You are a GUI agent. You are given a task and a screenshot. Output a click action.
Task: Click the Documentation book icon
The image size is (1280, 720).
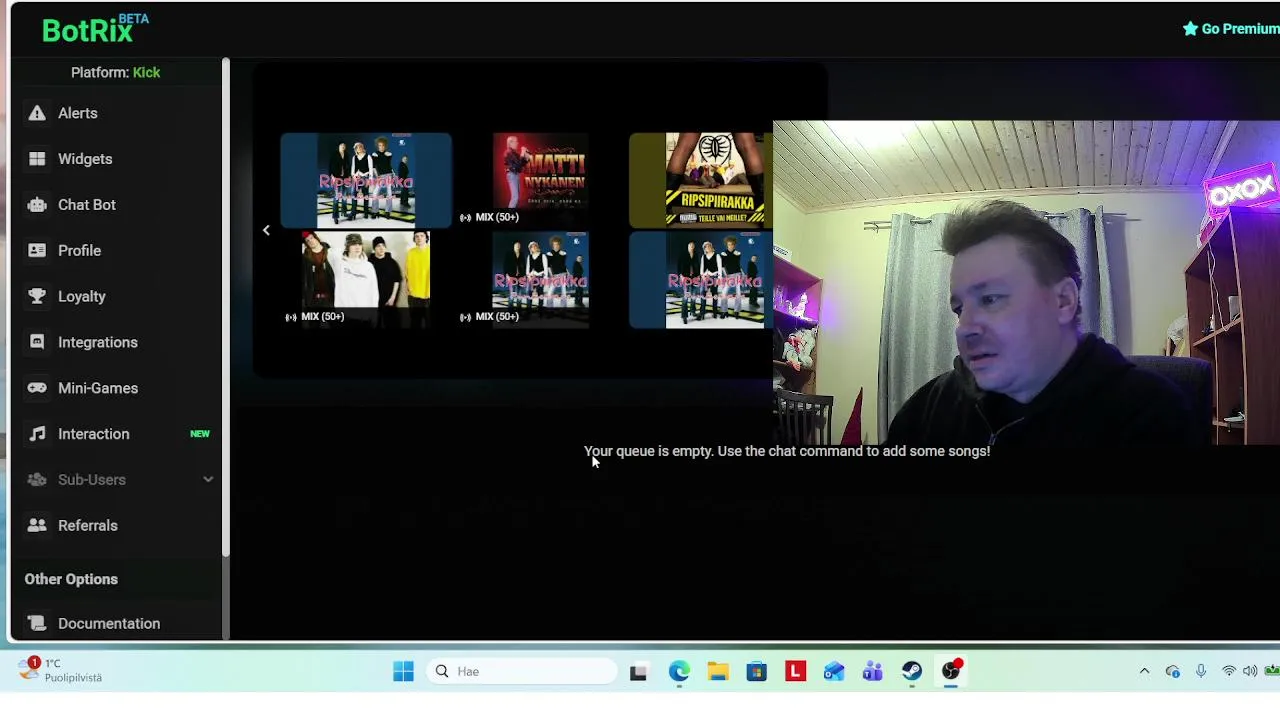pyautogui.click(x=37, y=623)
